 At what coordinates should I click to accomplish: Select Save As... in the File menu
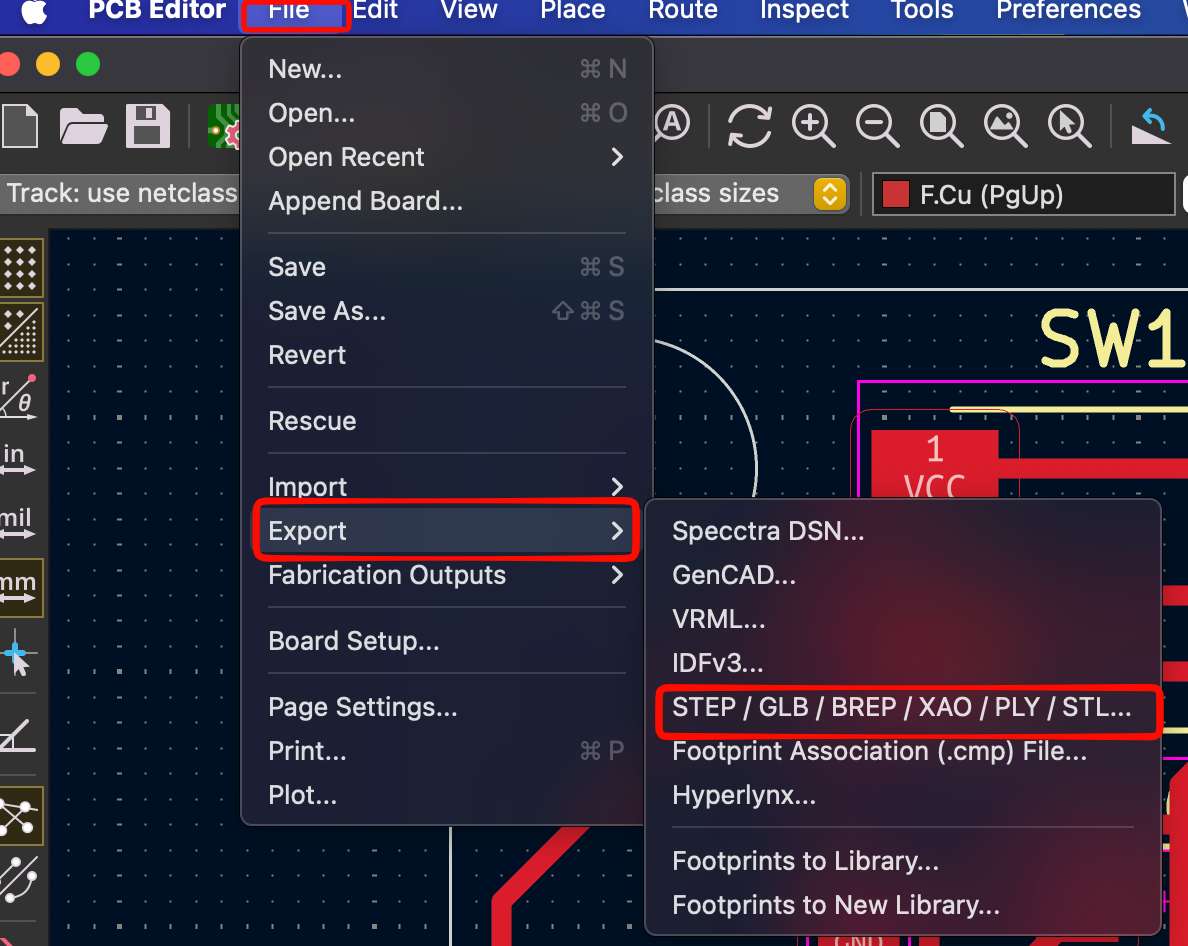(447, 311)
